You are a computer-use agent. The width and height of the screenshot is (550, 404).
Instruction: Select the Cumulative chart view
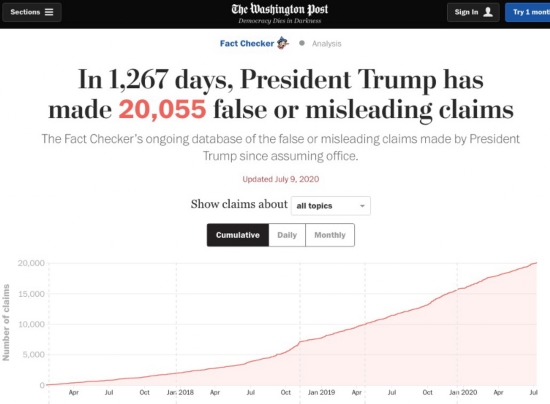pos(238,235)
